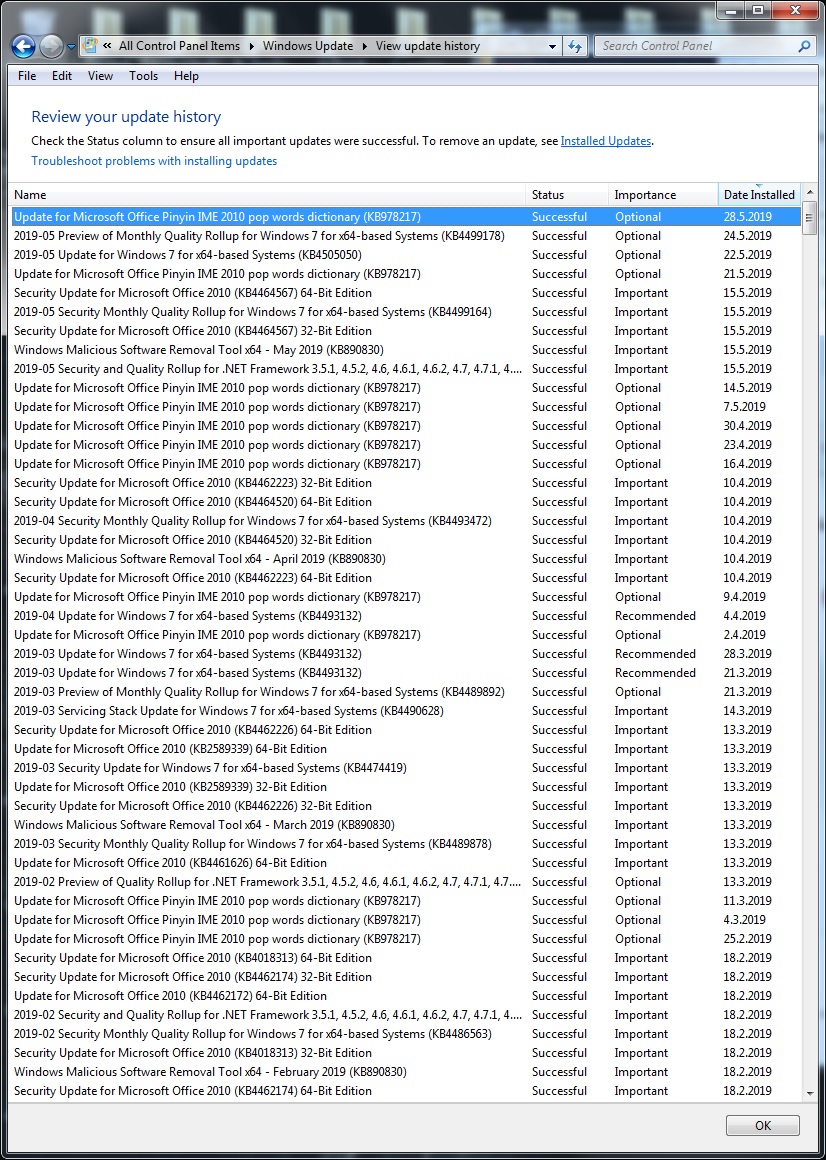Select KB4499164 Security Monthly Quality Rollup row
Screen dimensions: 826x1160
[x=405, y=311]
